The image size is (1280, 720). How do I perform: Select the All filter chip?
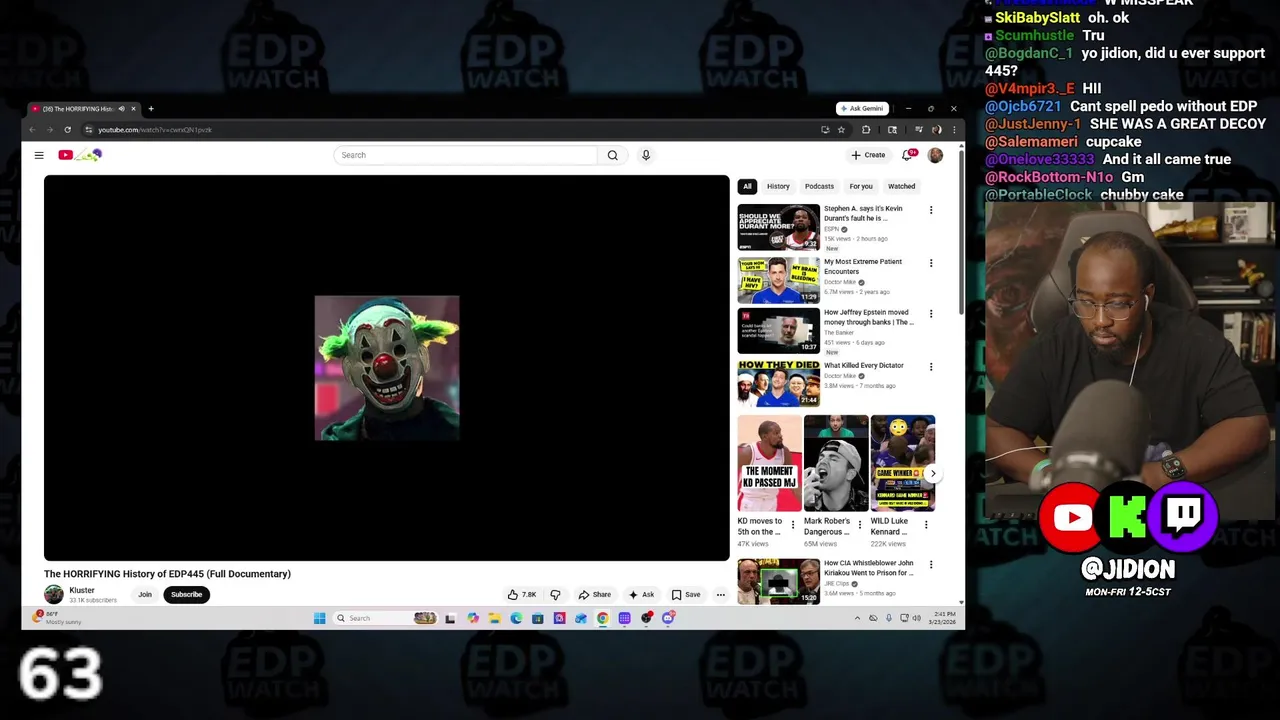747,186
